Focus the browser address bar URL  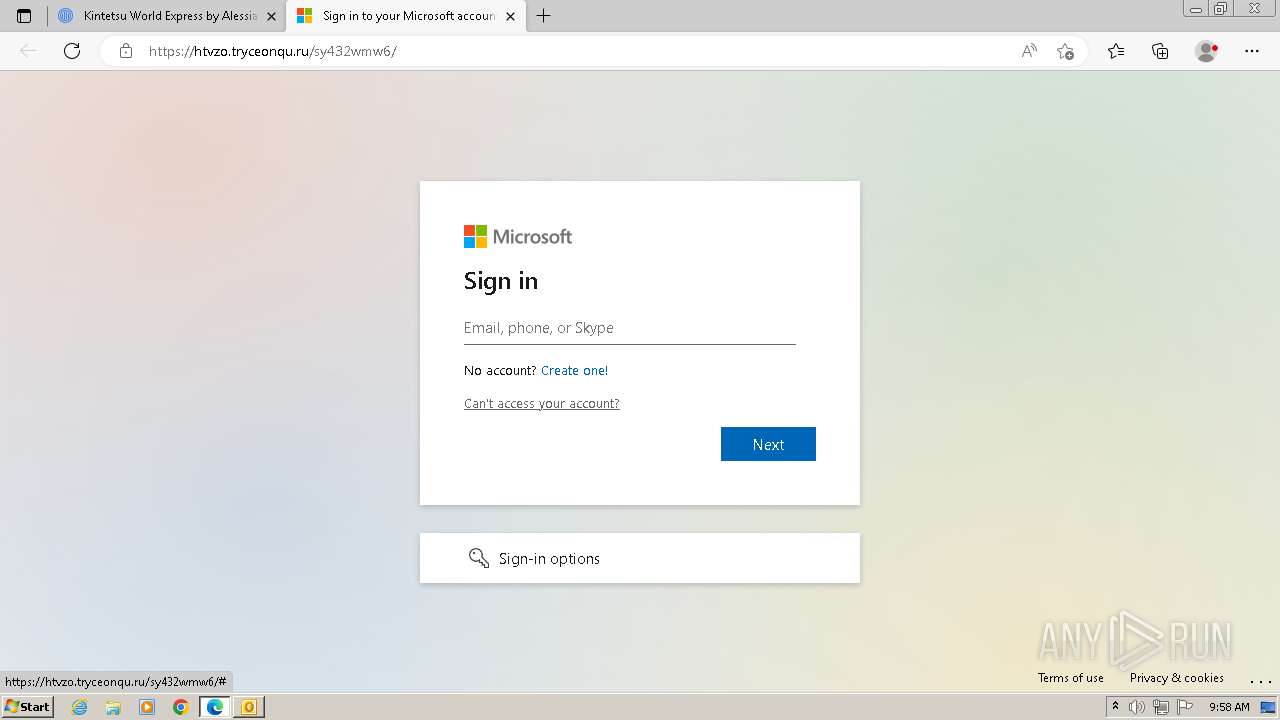(273, 51)
